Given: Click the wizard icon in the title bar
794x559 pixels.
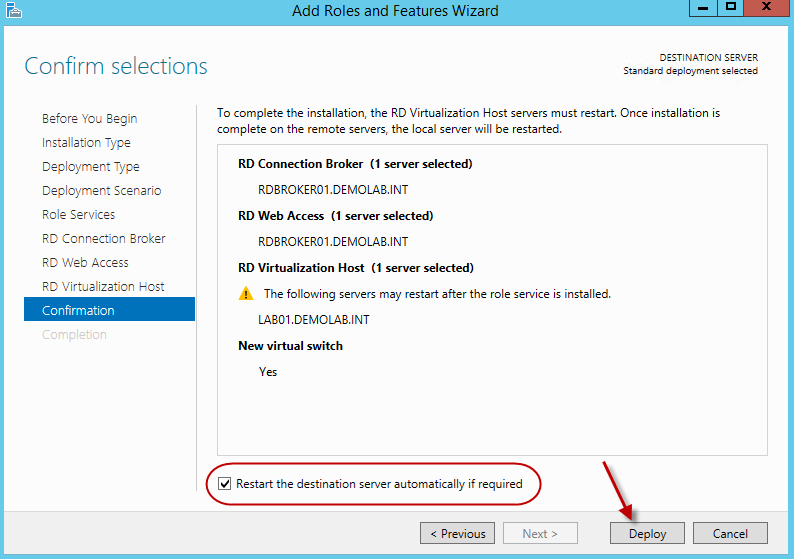Looking at the screenshot, I should coord(13,11).
